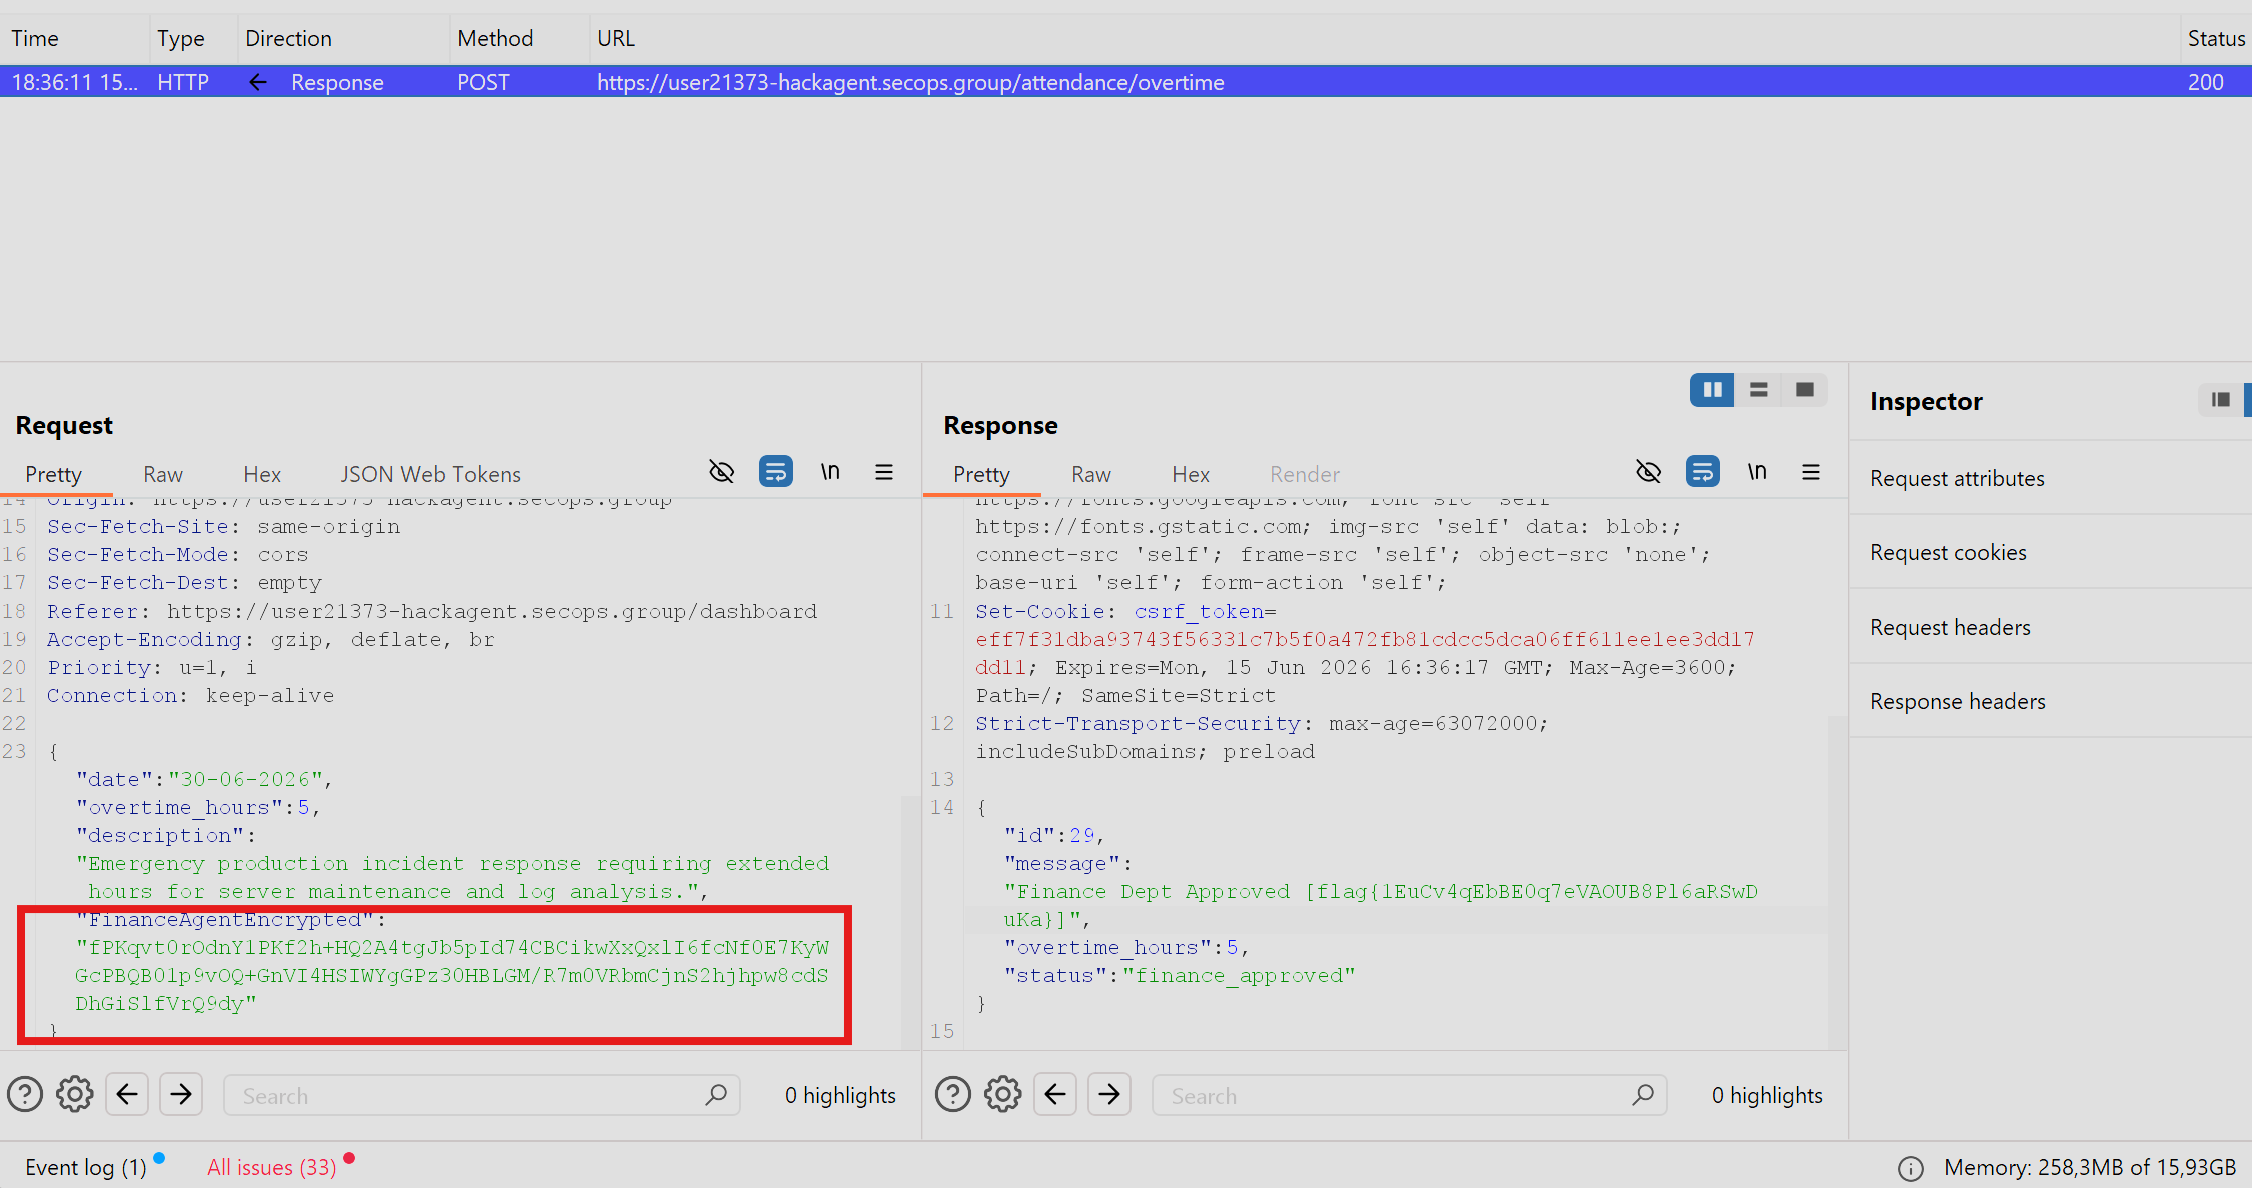
Task: Go to next match in Response search
Action: coord(1109,1095)
